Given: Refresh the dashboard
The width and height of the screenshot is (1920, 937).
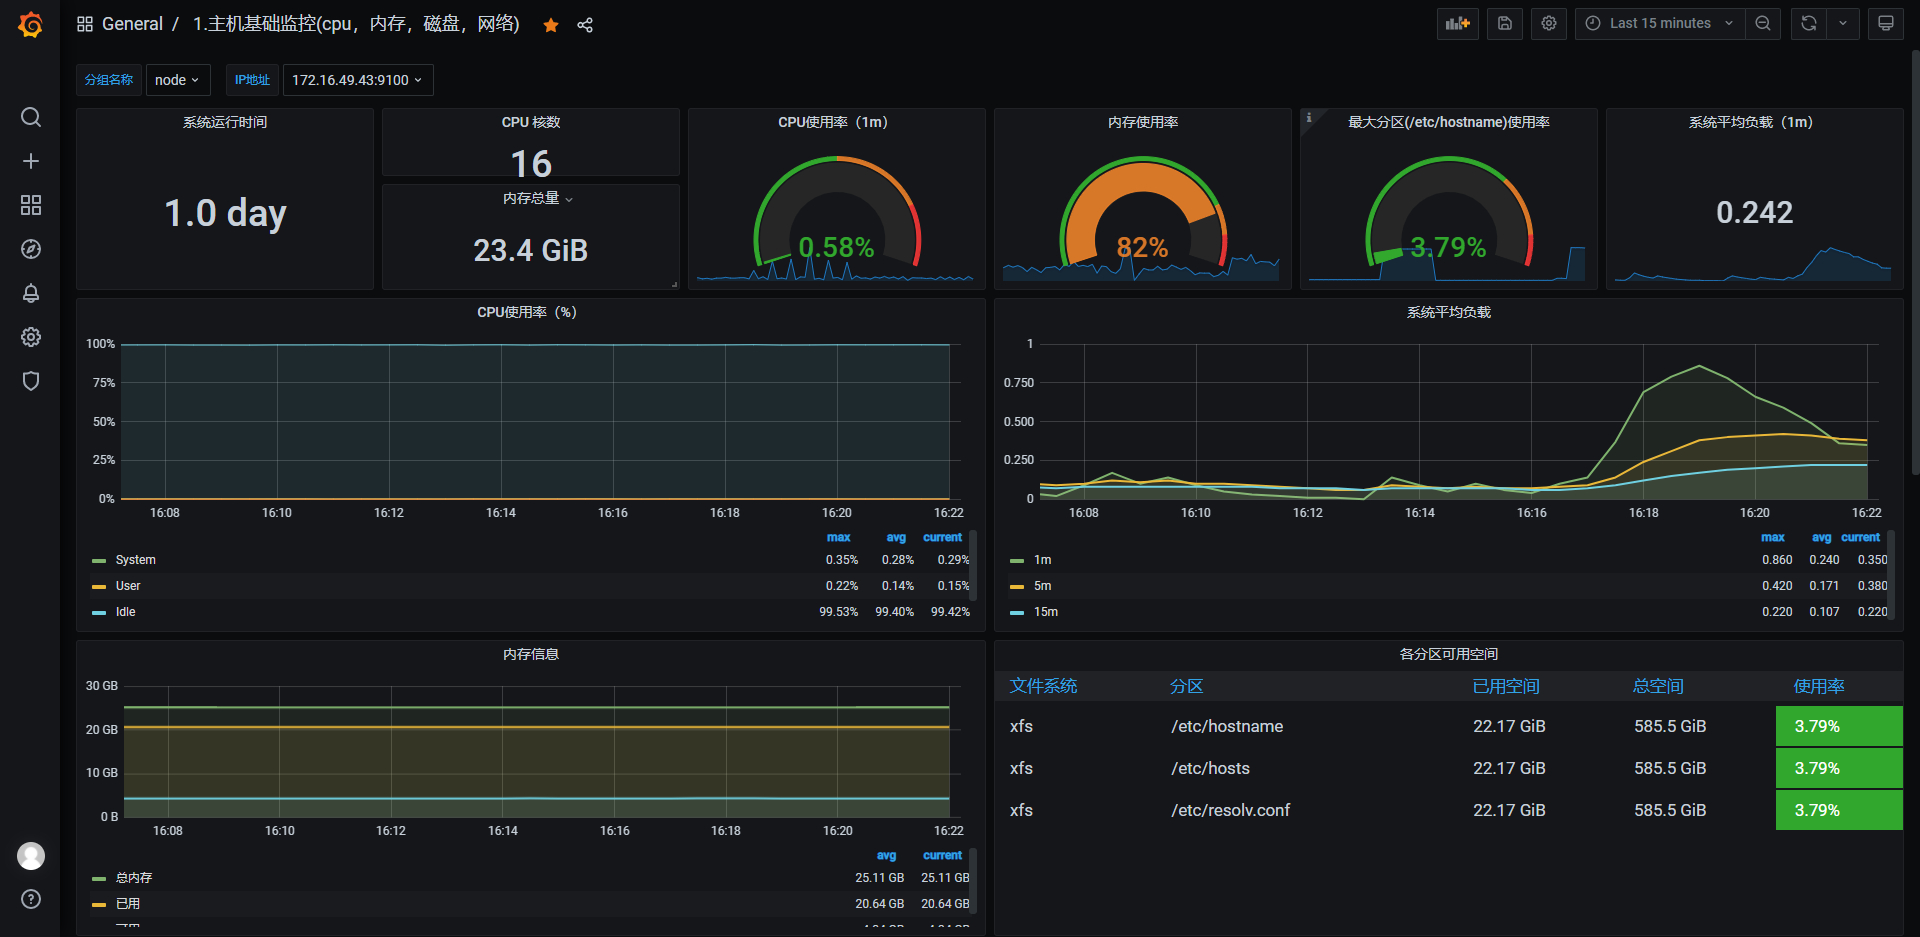Looking at the screenshot, I should pyautogui.click(x=1808, y=23).
